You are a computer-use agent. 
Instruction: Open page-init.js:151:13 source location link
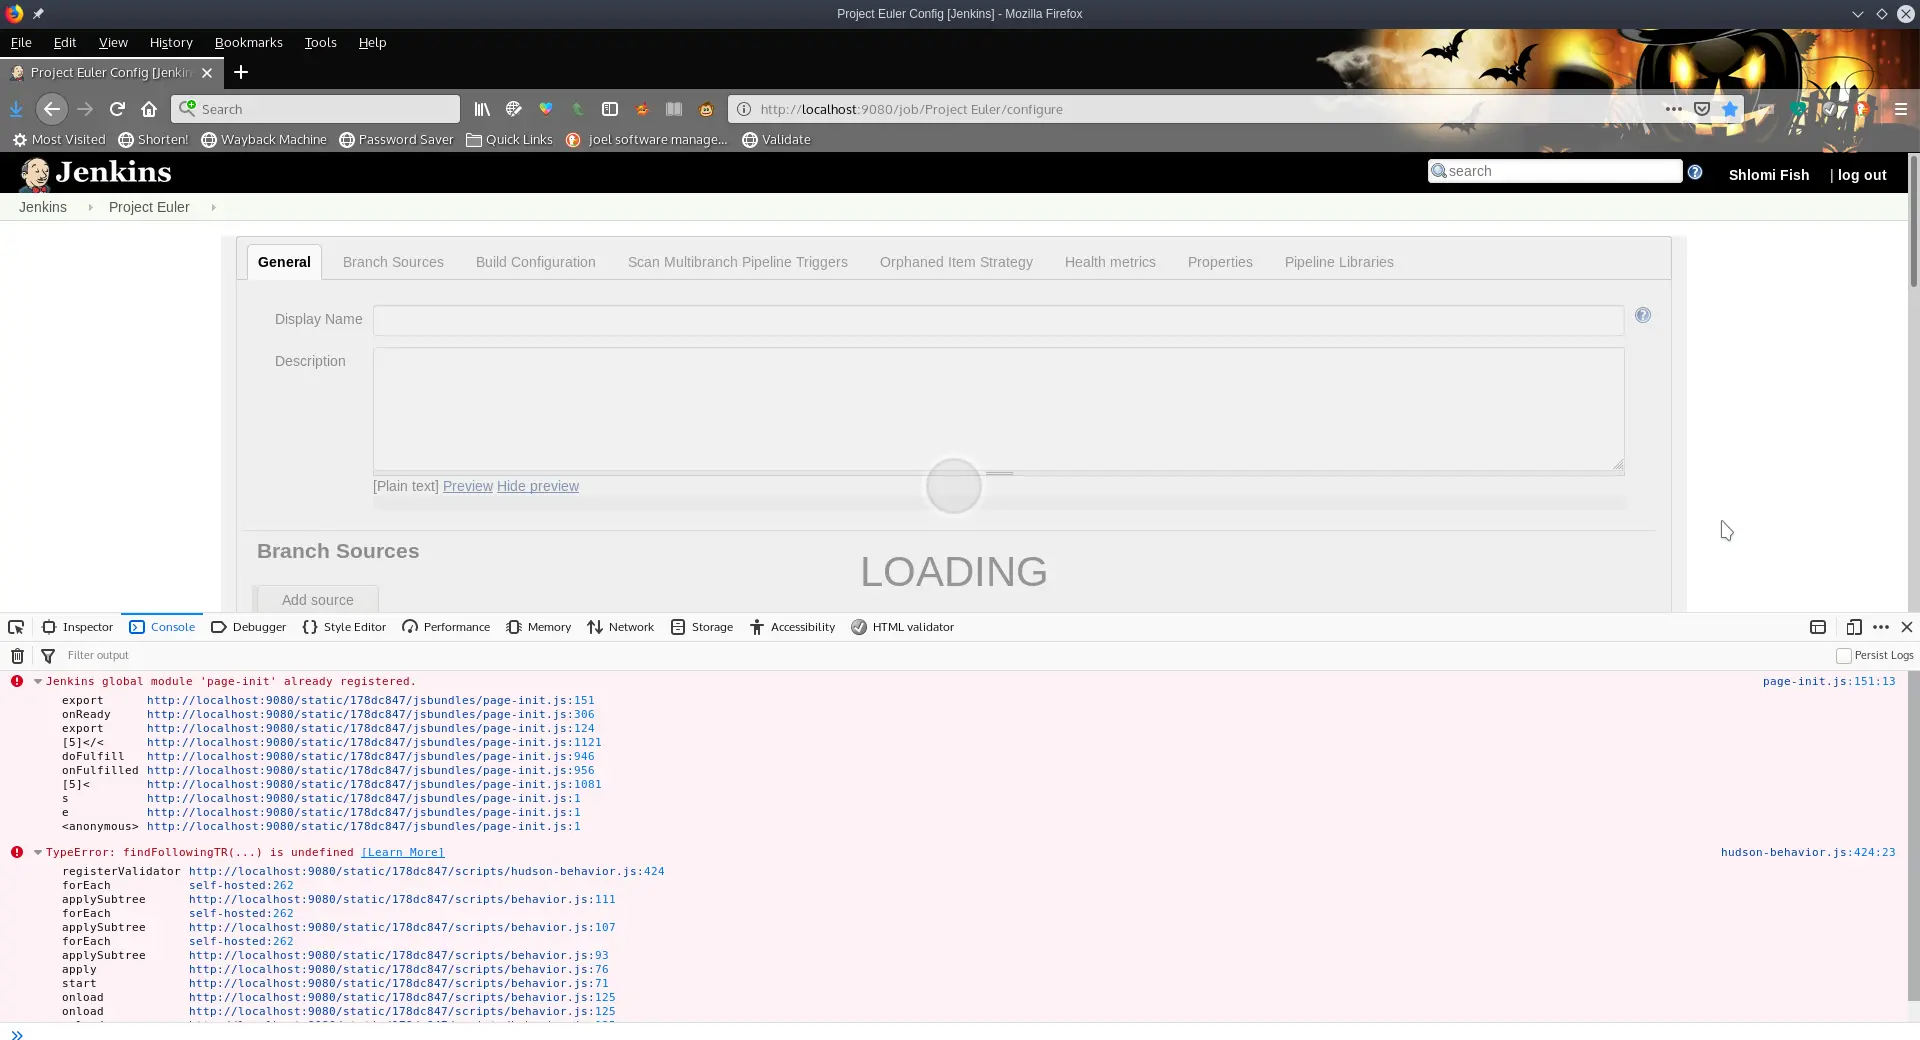[1829, 682]
